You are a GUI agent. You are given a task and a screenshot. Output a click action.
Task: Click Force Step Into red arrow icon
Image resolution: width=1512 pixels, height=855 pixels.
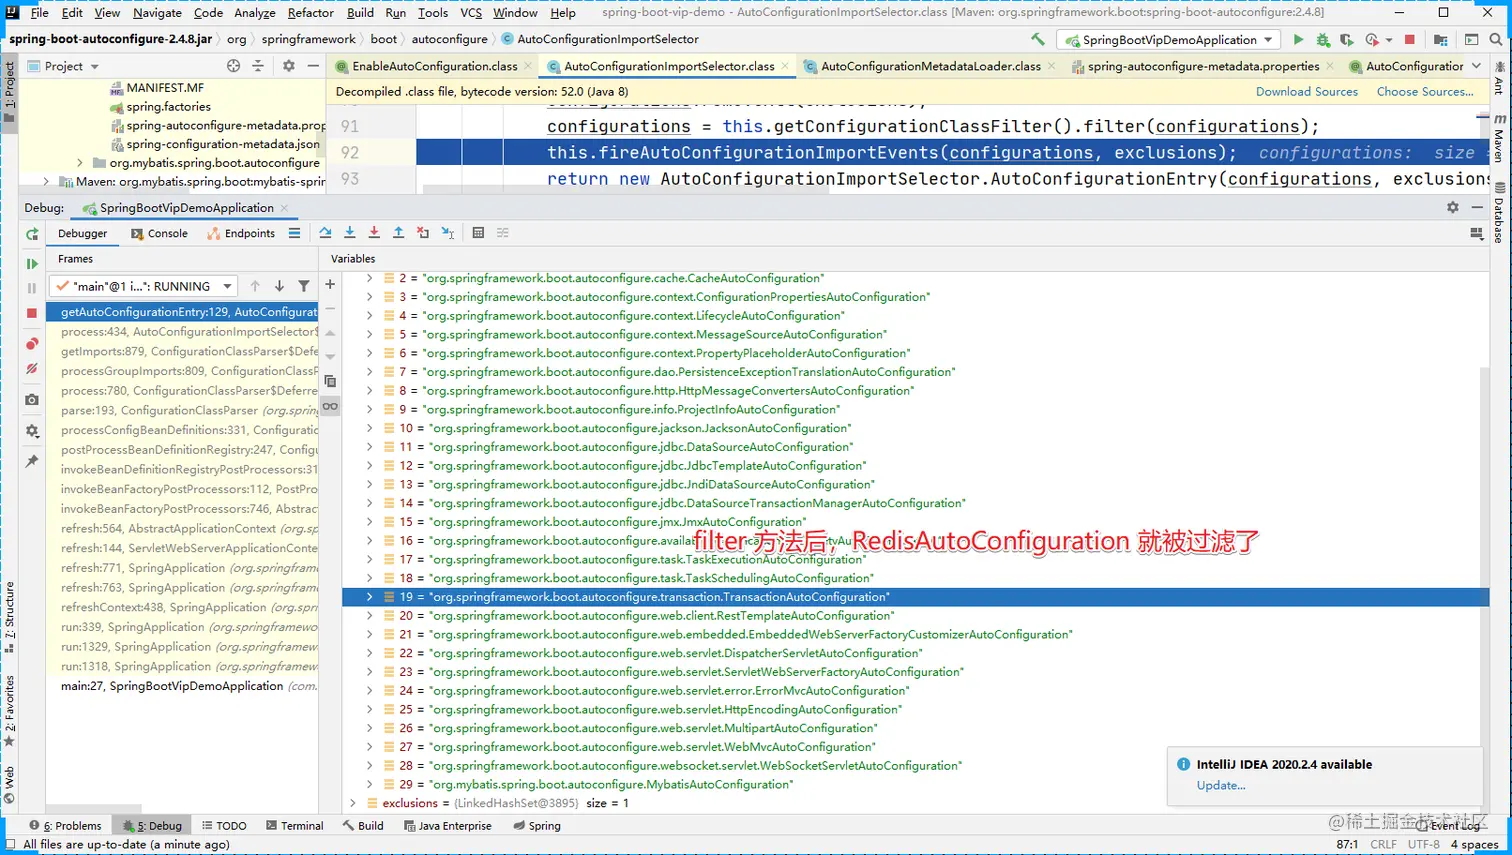pos(374,233)
